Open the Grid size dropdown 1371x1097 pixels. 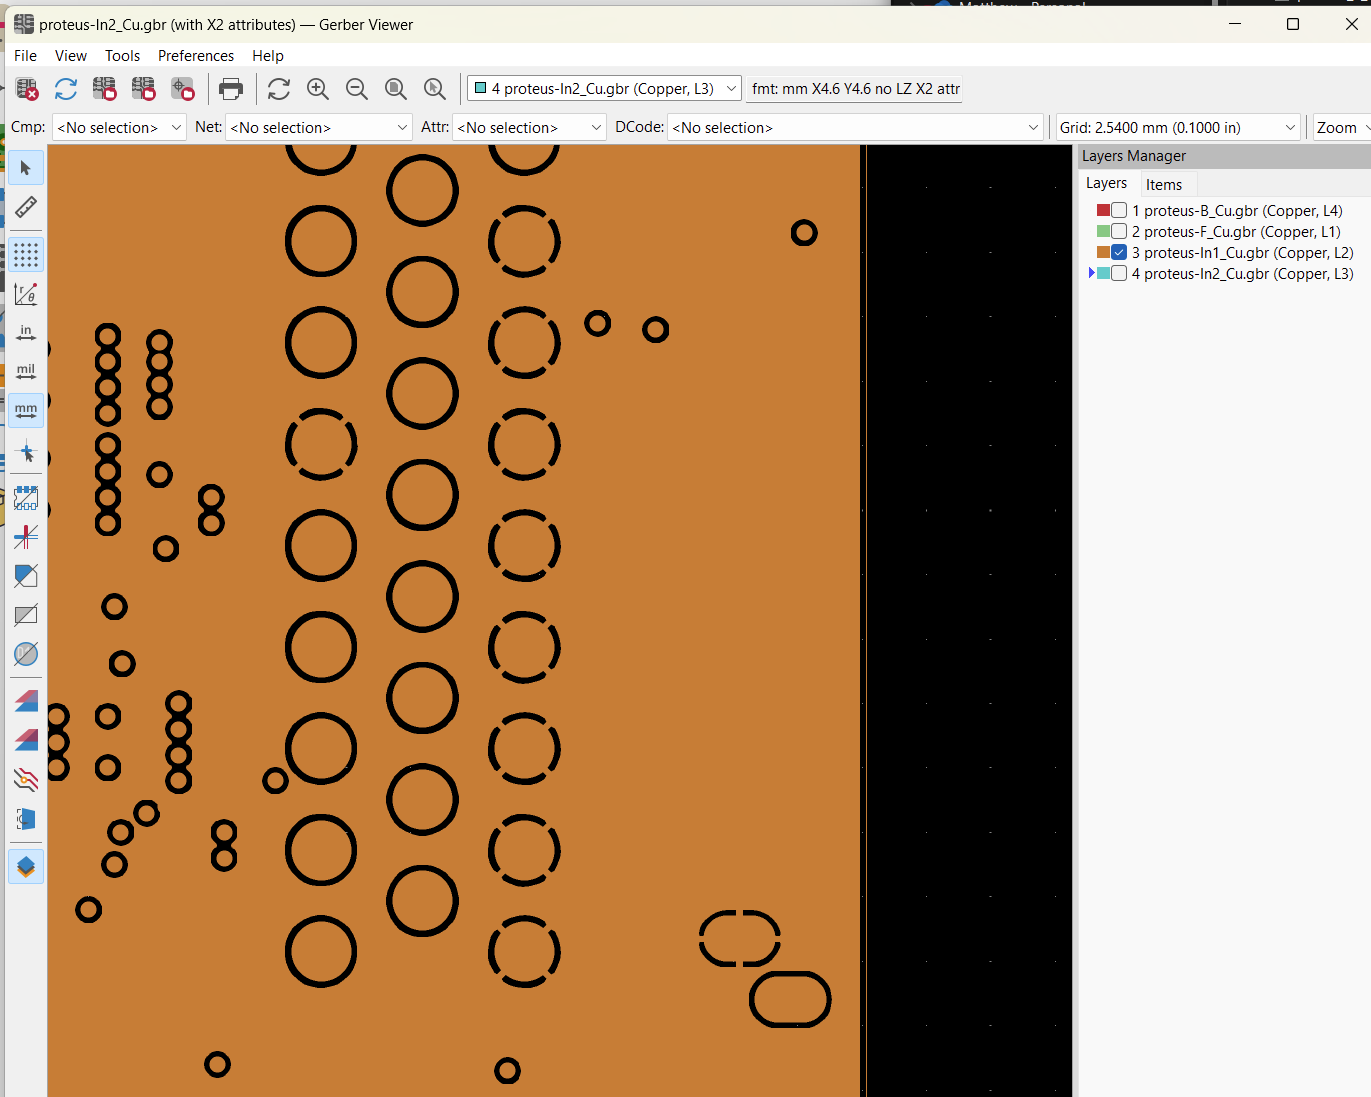pos(1179,128)
